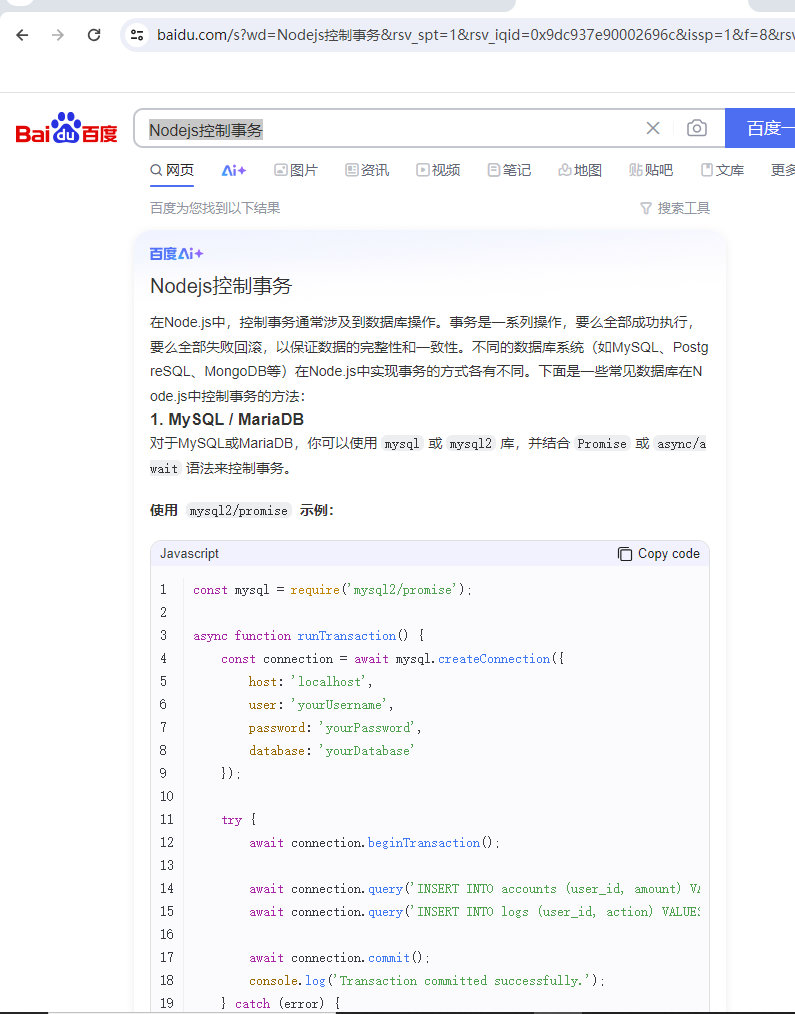Click code line database: 'yourDatabase'

click(x=331, y=751)
